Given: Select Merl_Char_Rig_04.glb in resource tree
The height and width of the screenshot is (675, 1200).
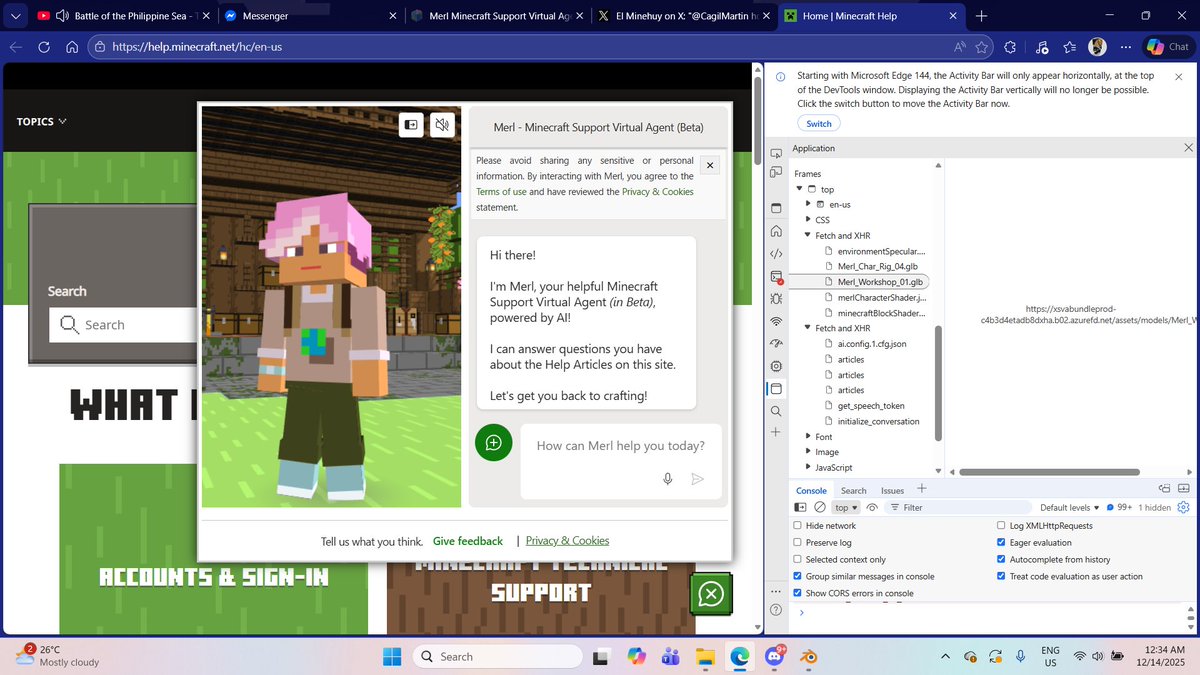Looking at the screenshot, I should click(x=877, y=267).
